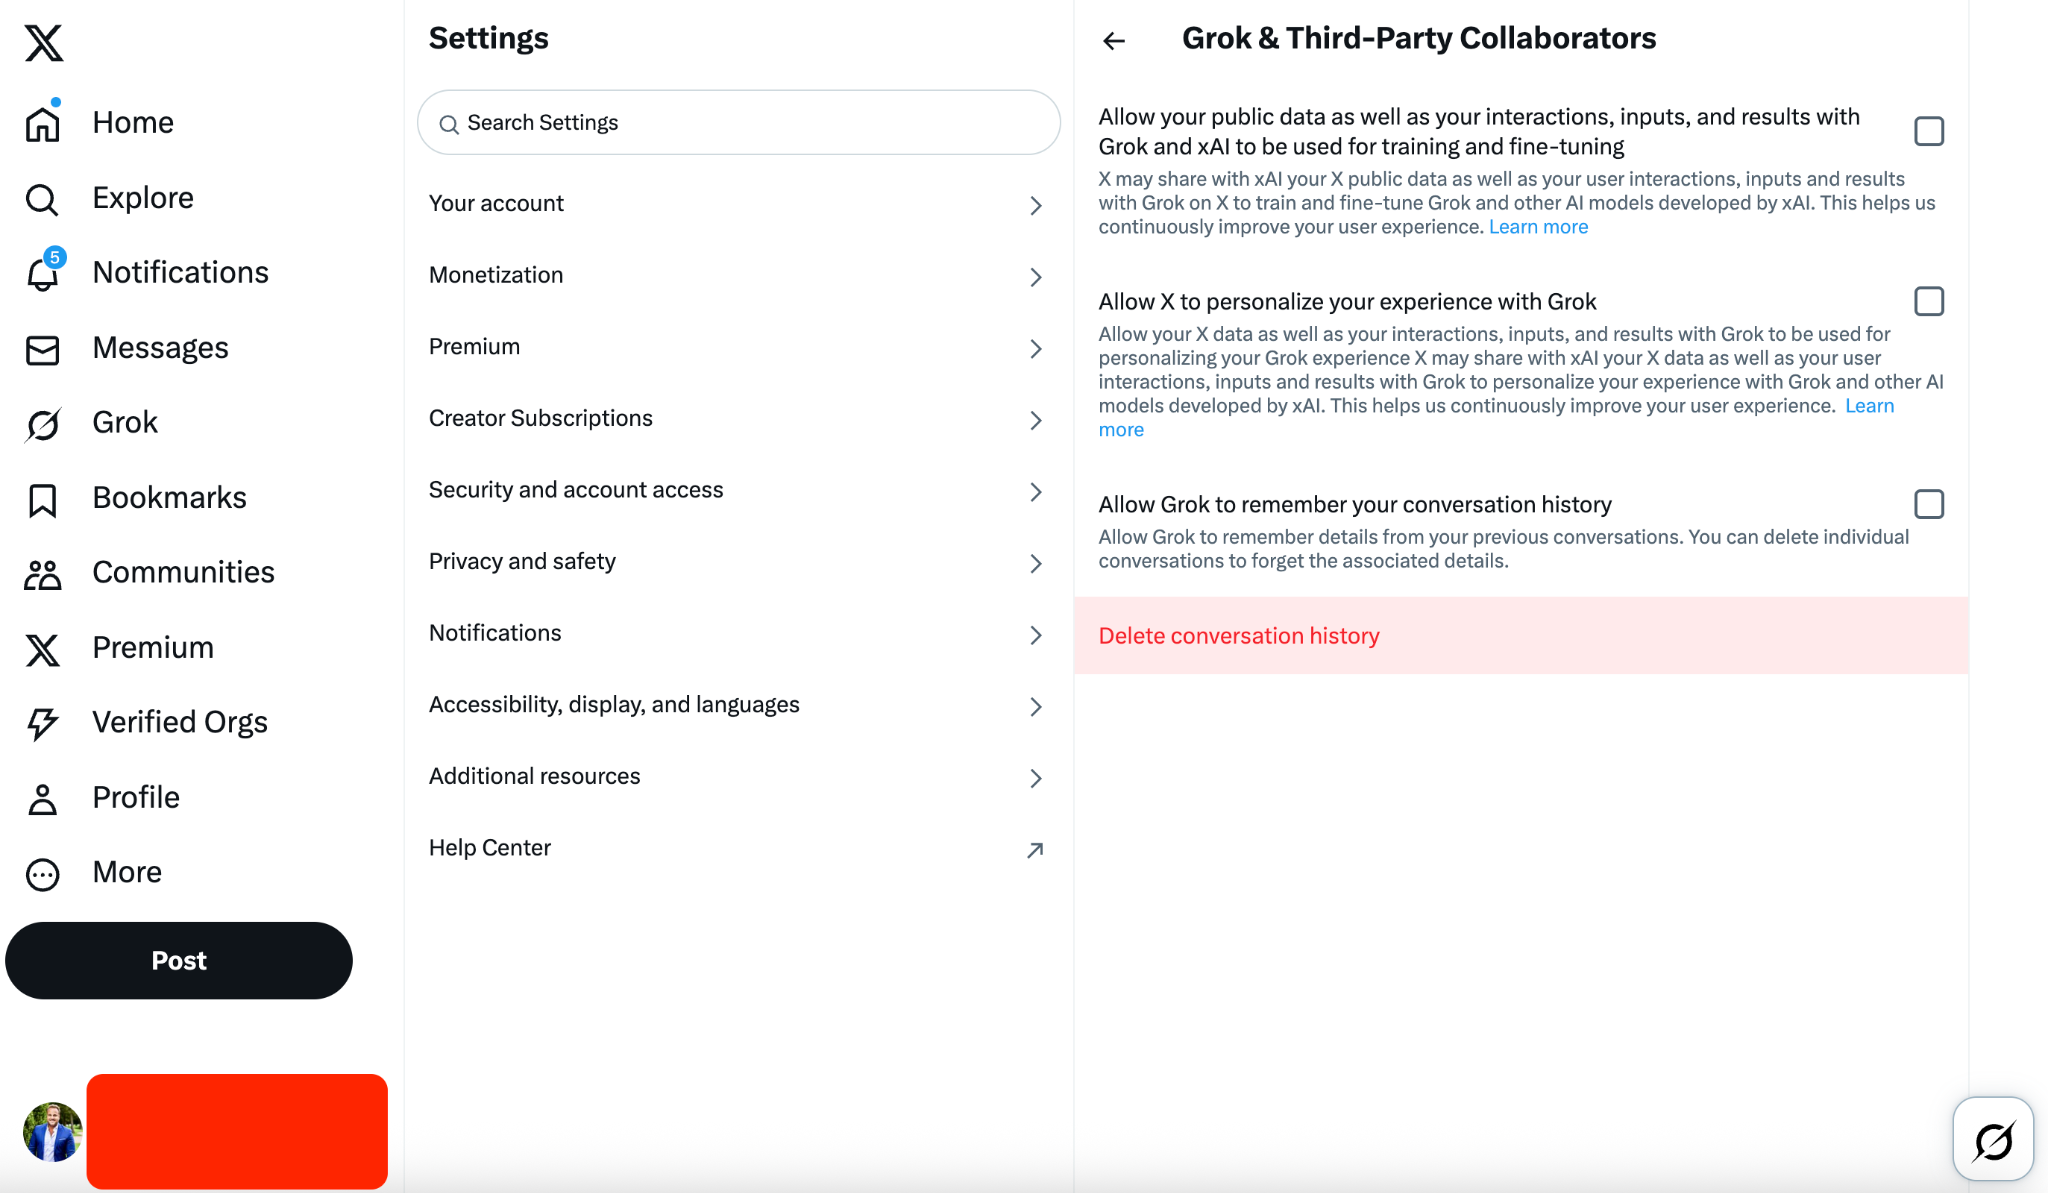Click the Search Settings field
The image size is (2048, 1193).
(738, 123)
